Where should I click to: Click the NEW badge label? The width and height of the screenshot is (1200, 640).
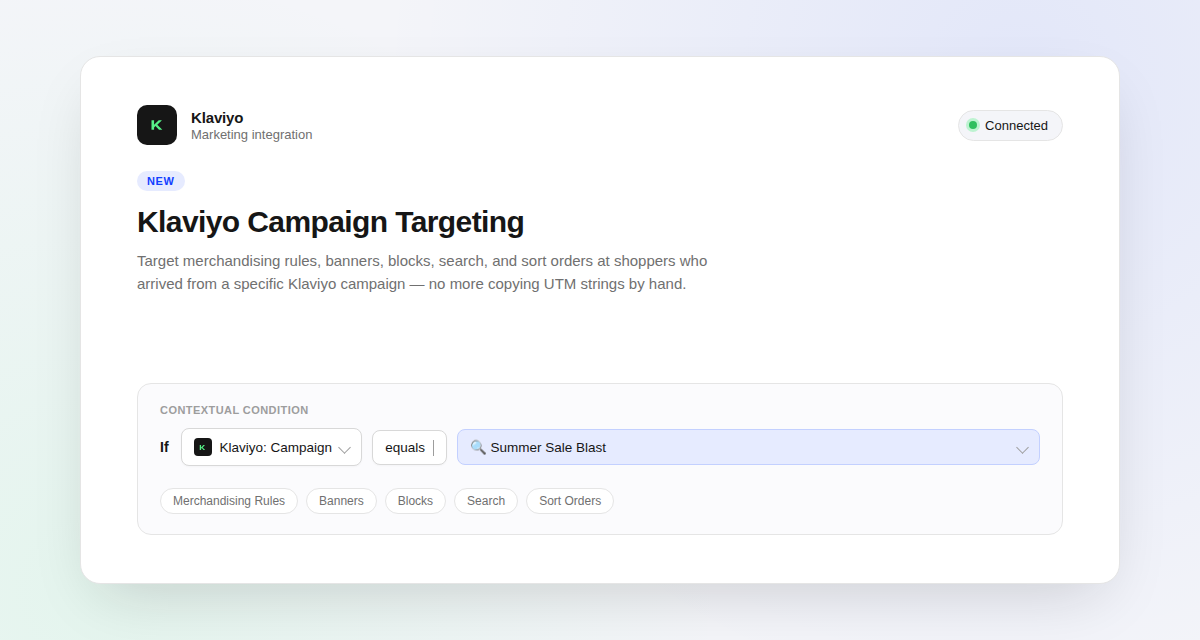pyautogui.click(x=161, y=181)
